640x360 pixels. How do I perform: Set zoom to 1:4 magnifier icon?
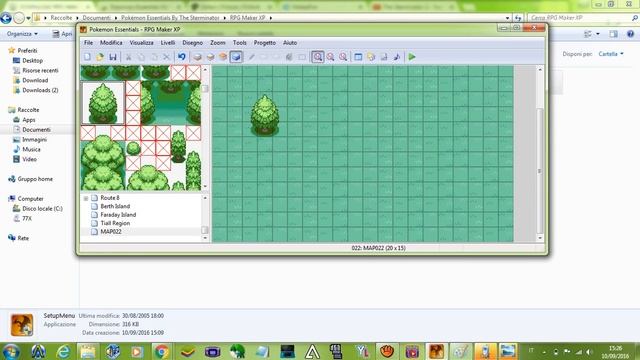(343, 57)
